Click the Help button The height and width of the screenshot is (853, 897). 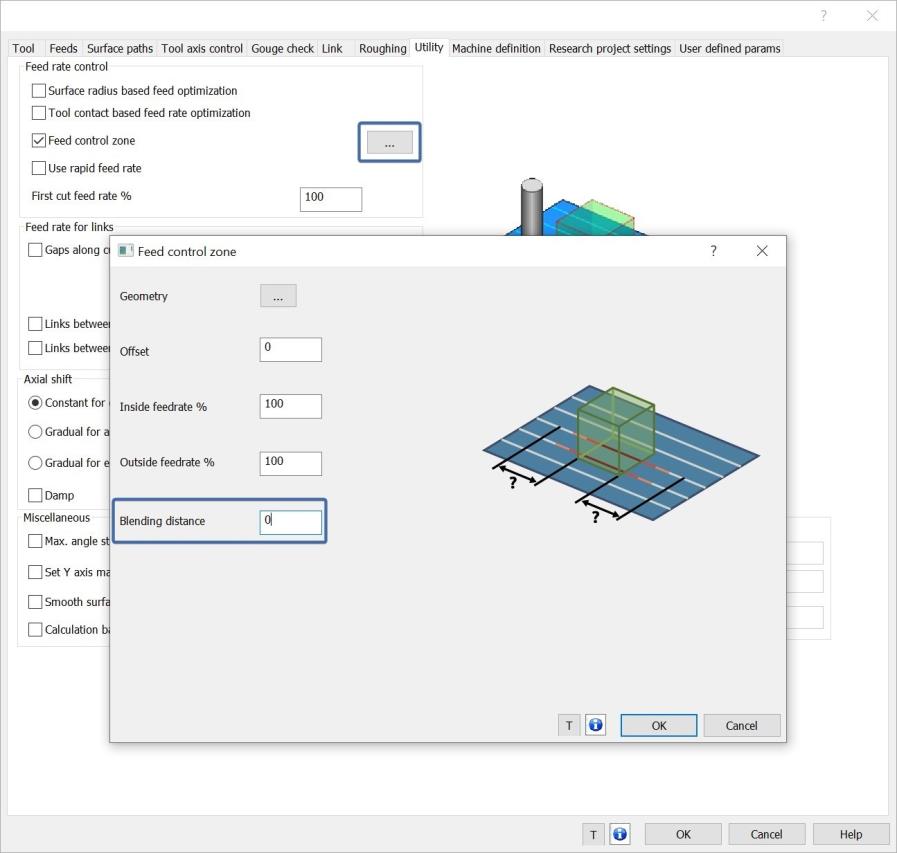851,834
